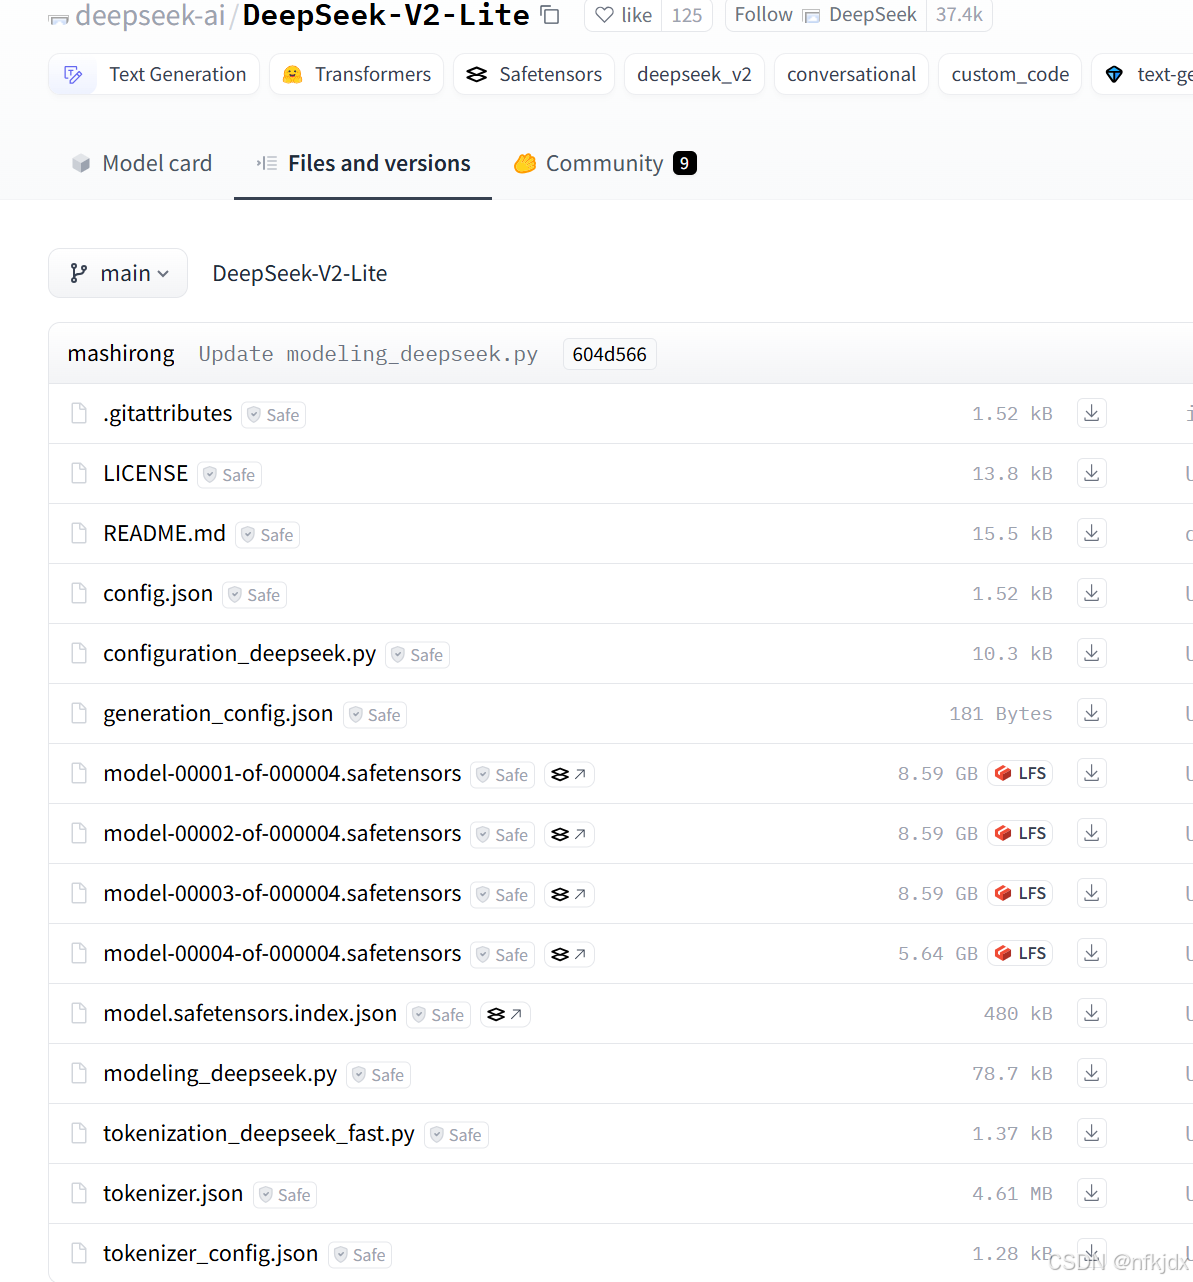Viewport: 1193px width, 1282px height.
Task: Download model-00004-of-000004.safetensors via download icon
Action: 1092,953
